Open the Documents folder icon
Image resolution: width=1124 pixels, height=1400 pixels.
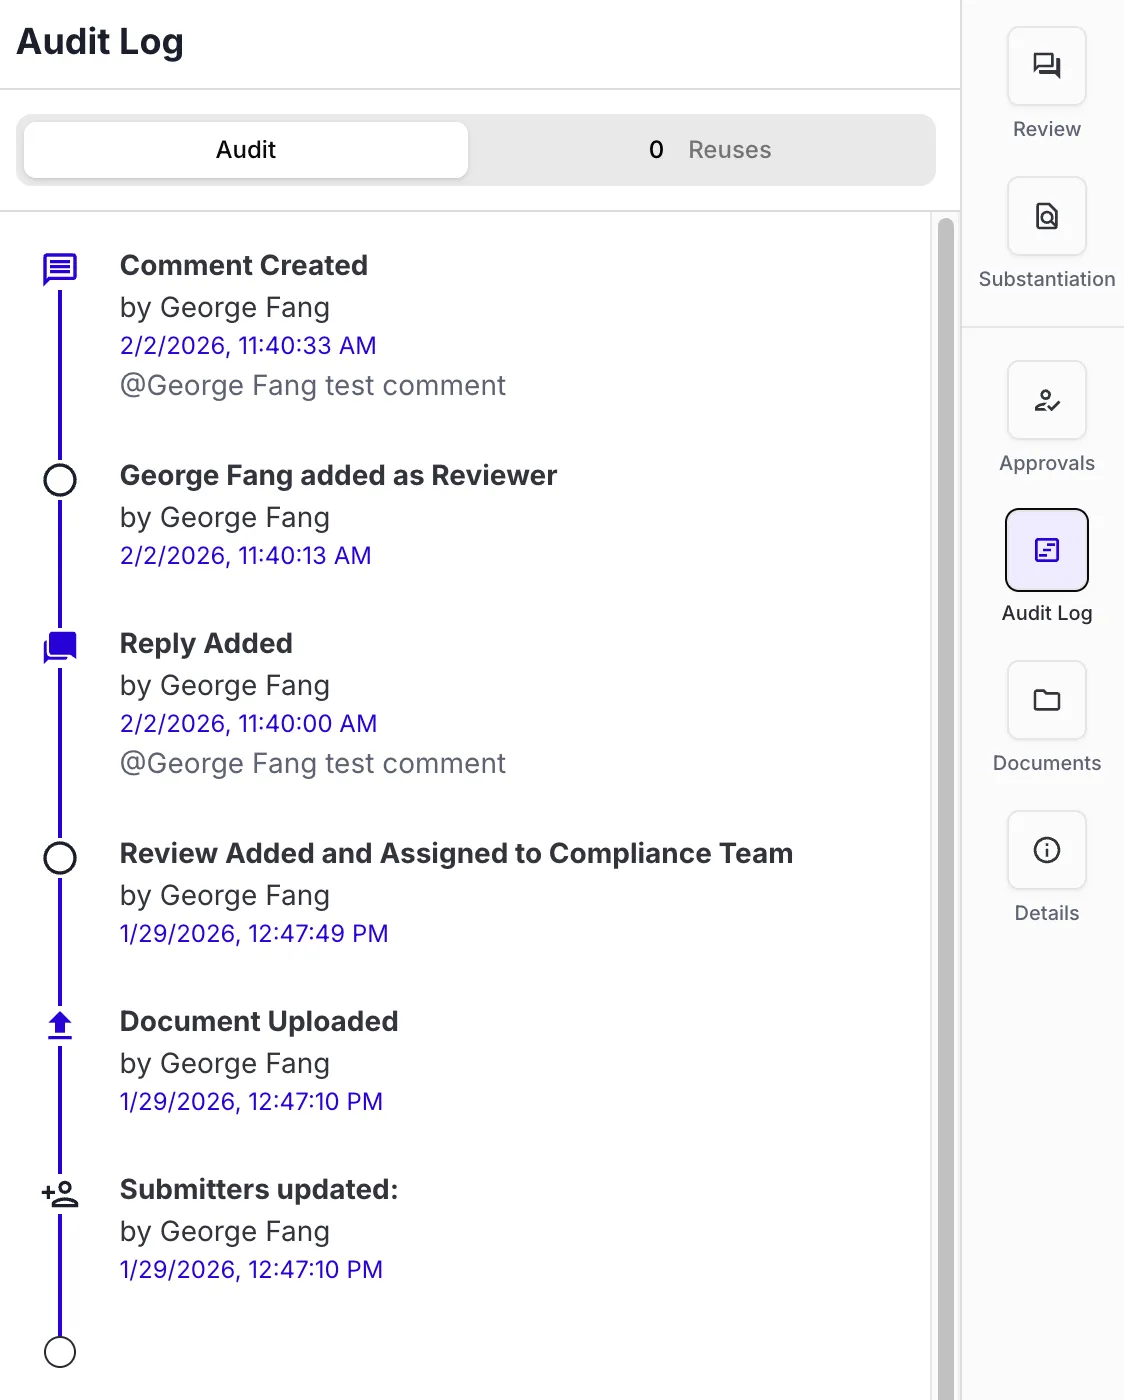tap(1047, 700)
